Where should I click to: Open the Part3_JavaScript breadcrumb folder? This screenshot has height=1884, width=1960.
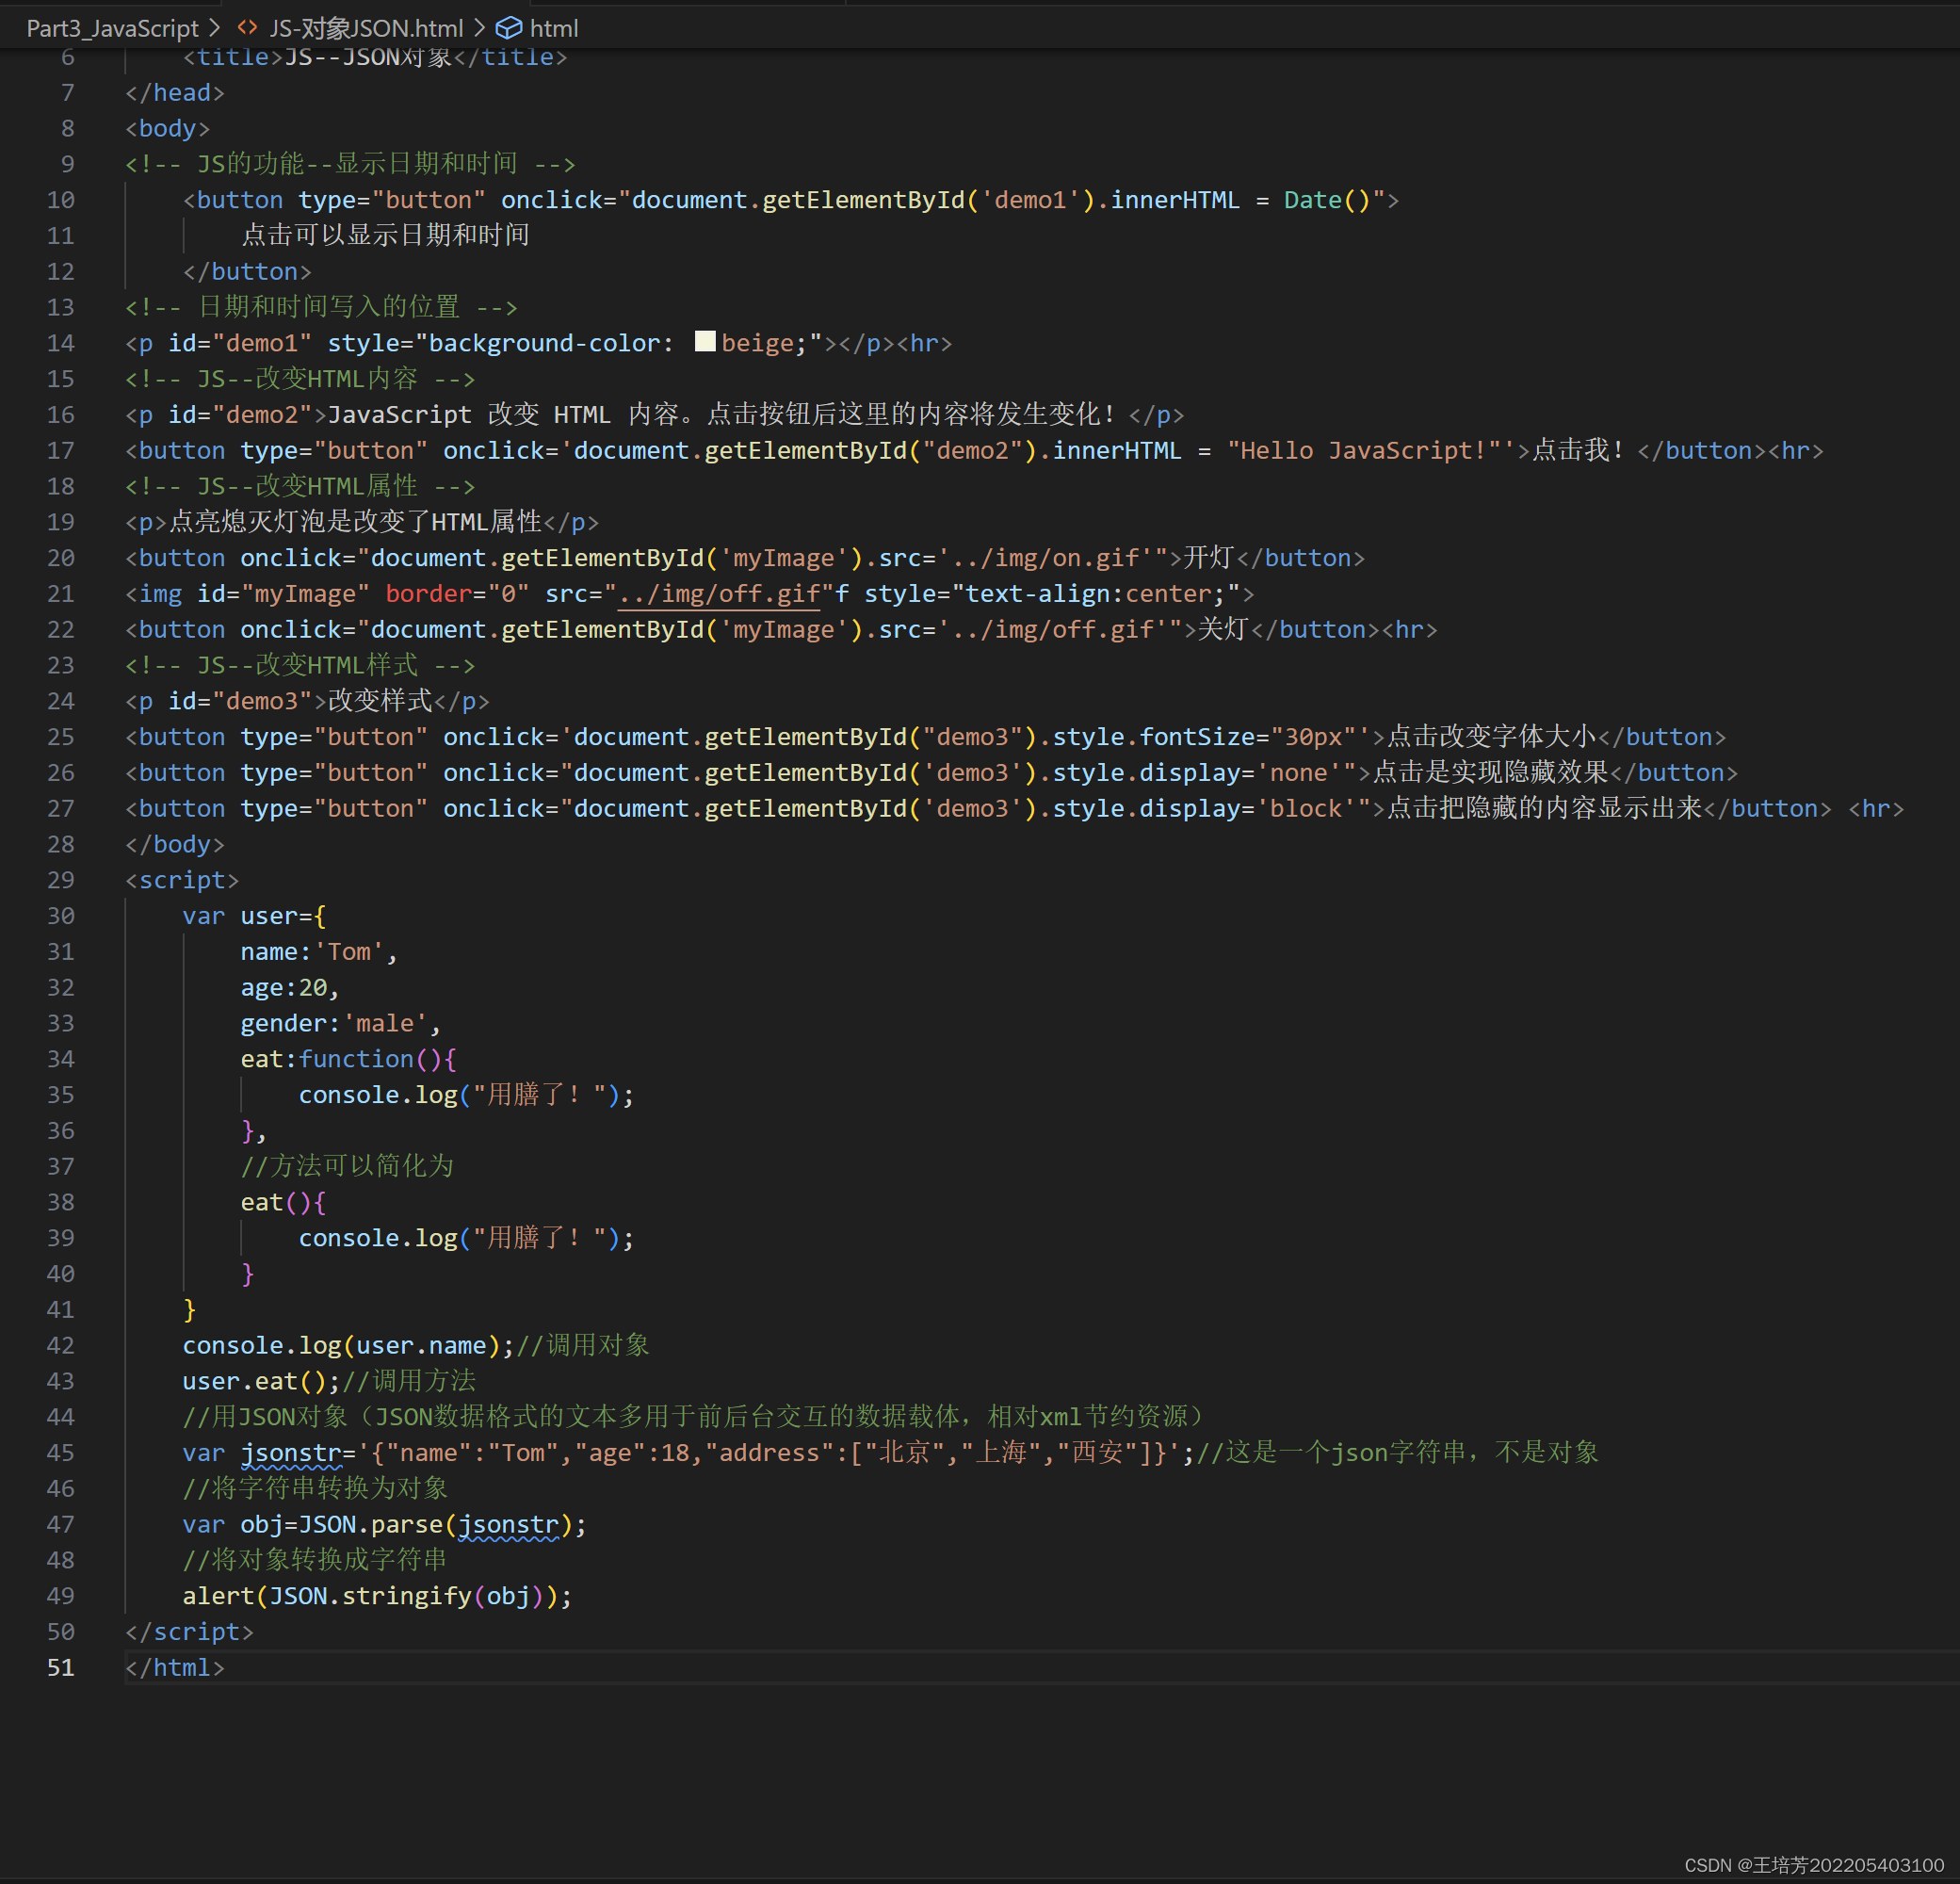click(112, 28)
